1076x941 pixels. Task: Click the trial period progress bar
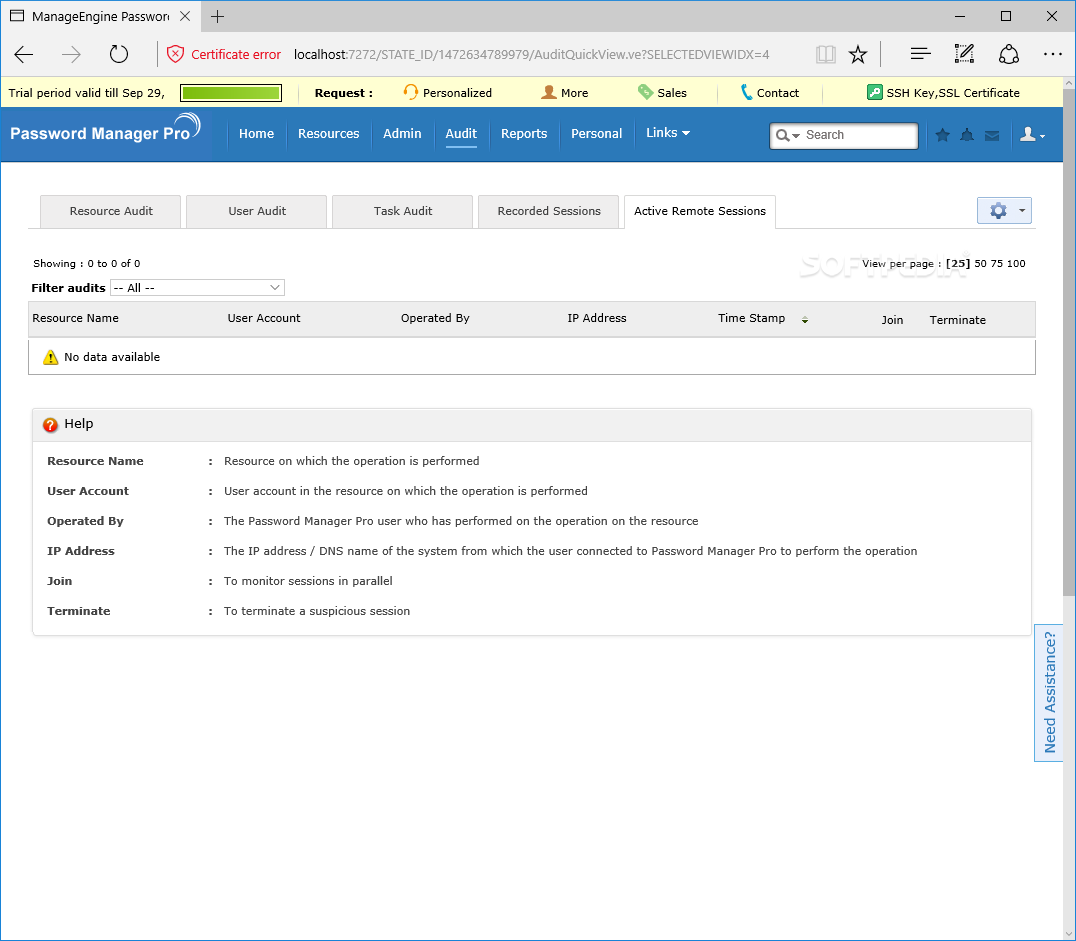pos(231,93)
